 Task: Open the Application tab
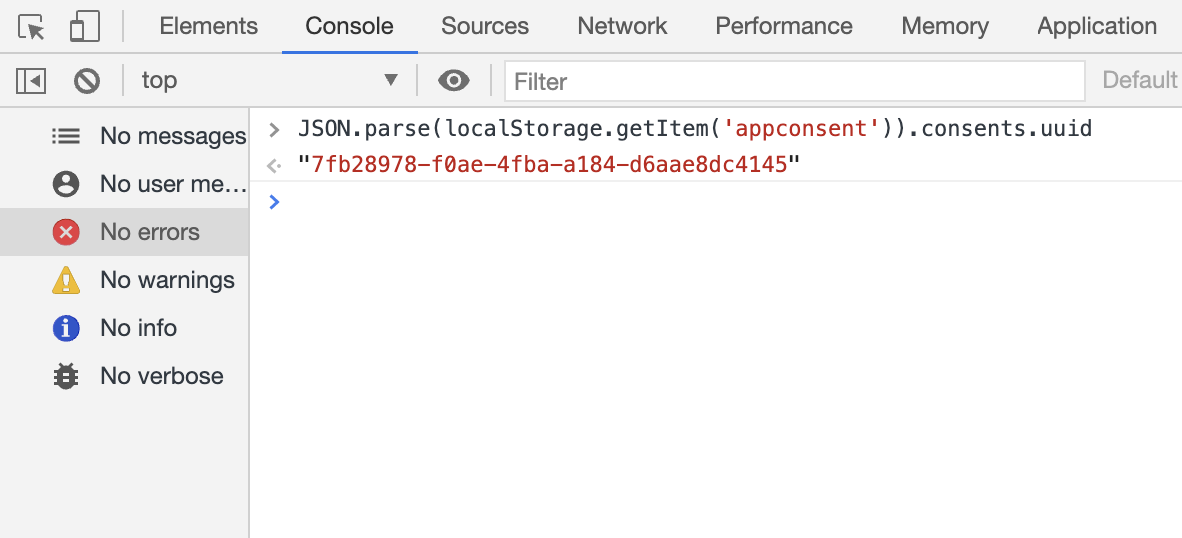click(1097, 27)
